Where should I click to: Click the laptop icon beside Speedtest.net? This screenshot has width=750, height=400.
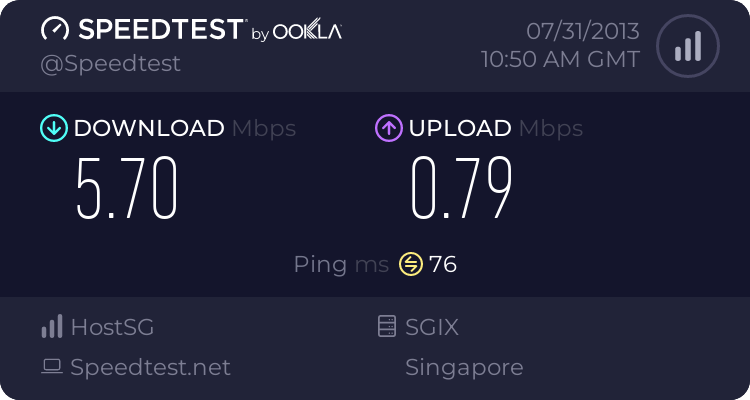click(52, 367)
